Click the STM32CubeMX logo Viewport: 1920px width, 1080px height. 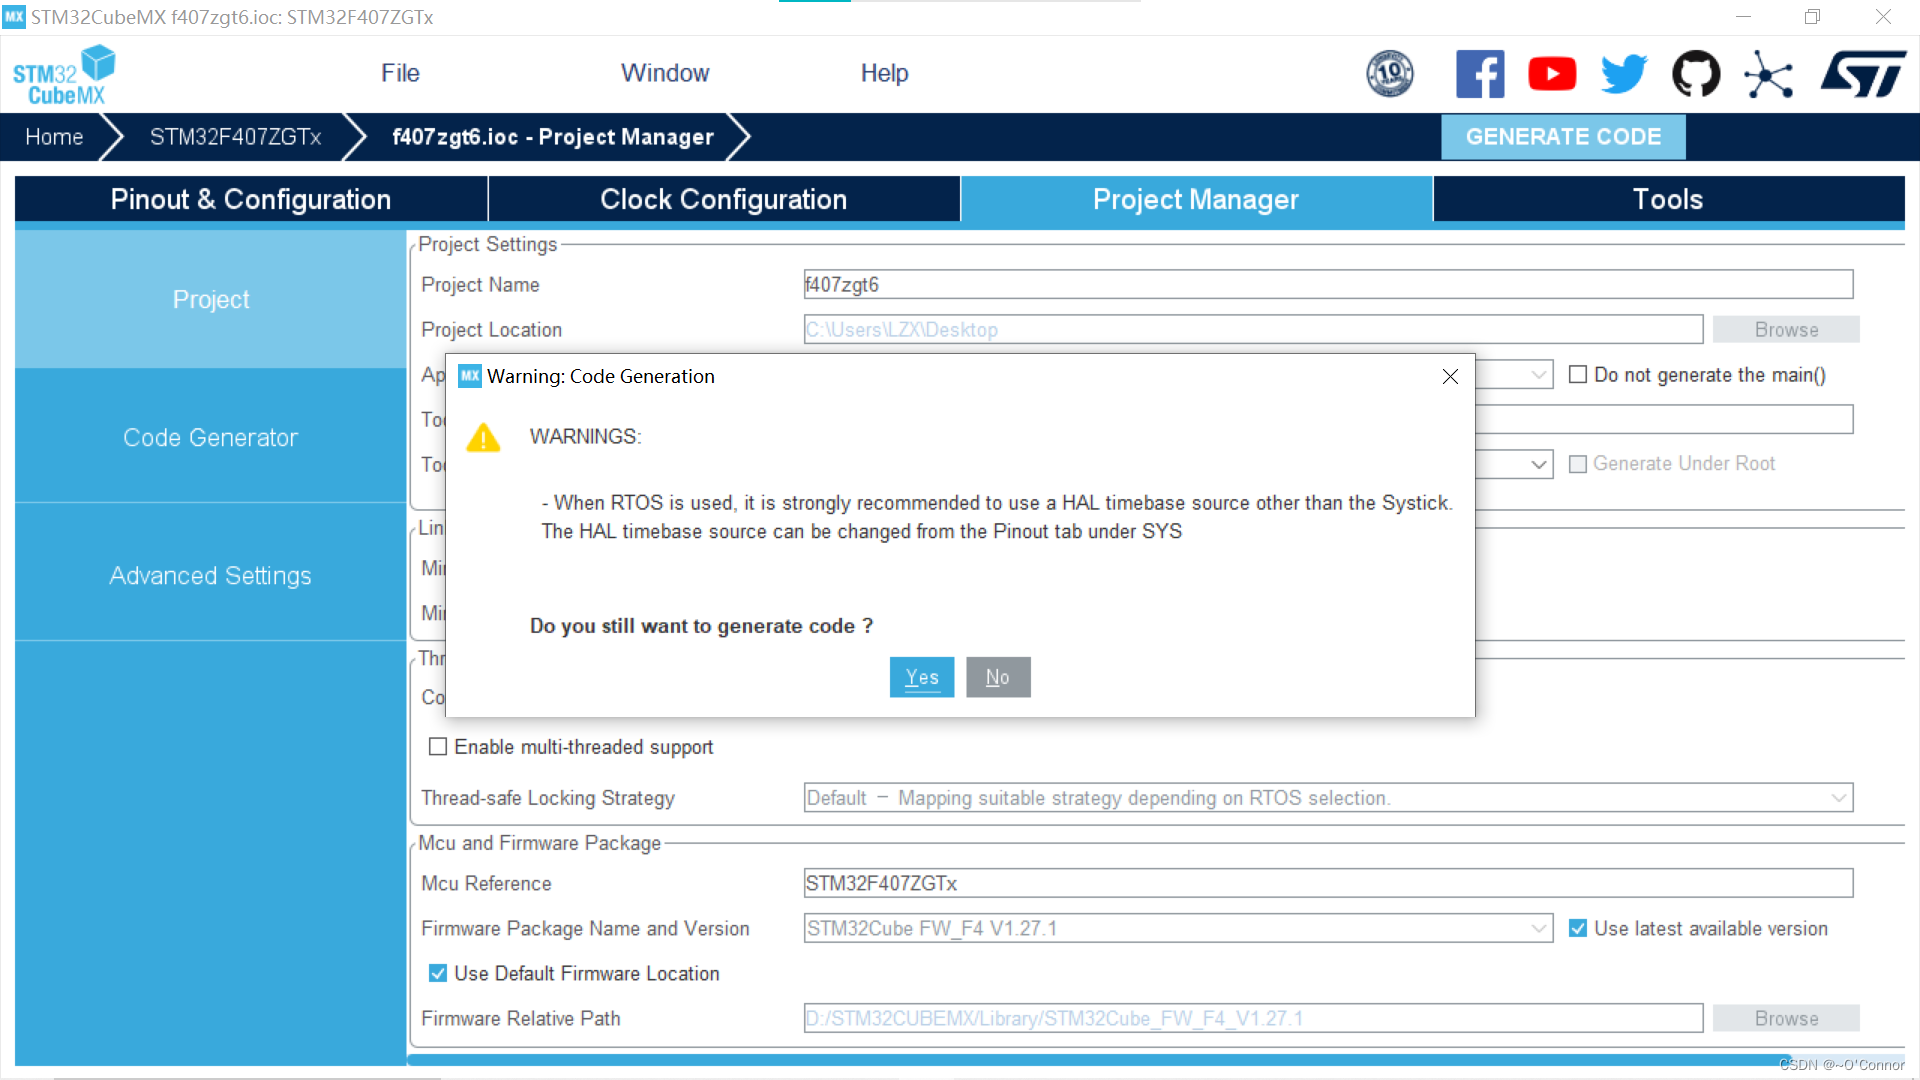pyautogui.click(x=63, y=74)
